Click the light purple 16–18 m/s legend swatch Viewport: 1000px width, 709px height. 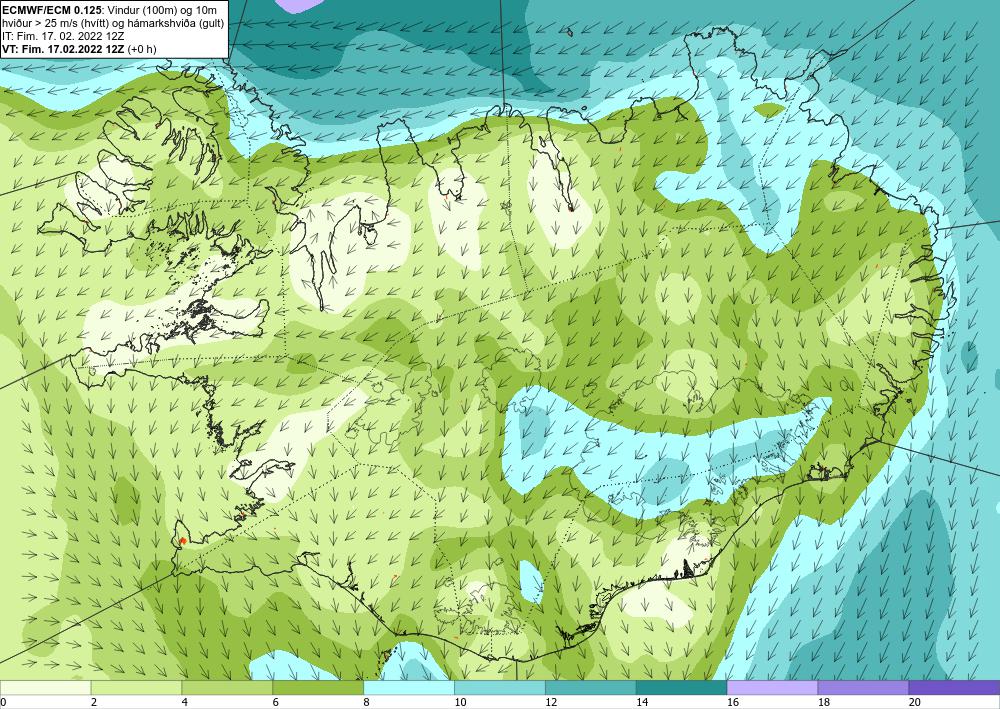coord(772,688)
